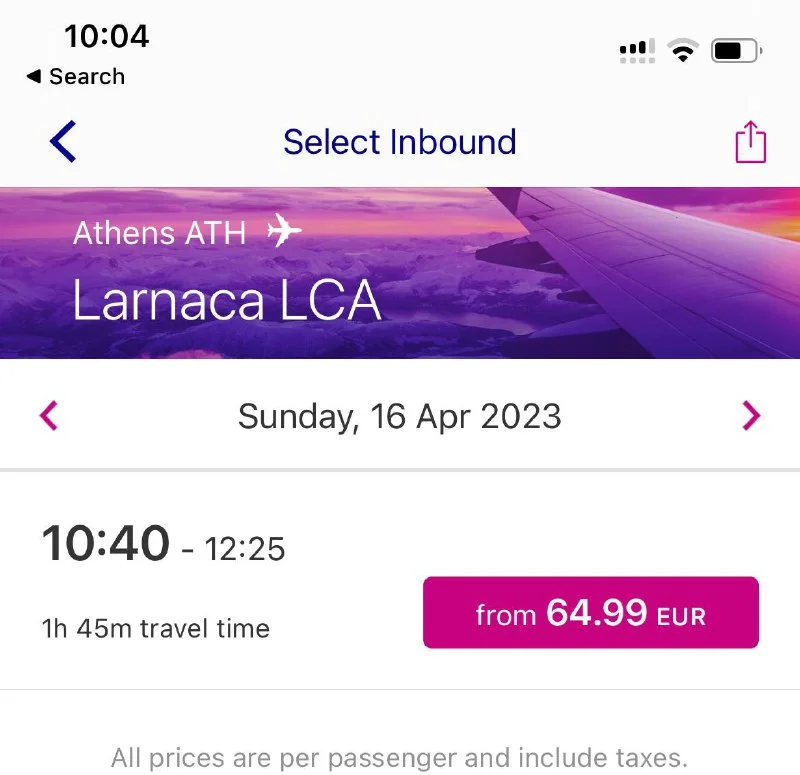
Task: Select the 10:40 departure time
Action: pos(105,544)
